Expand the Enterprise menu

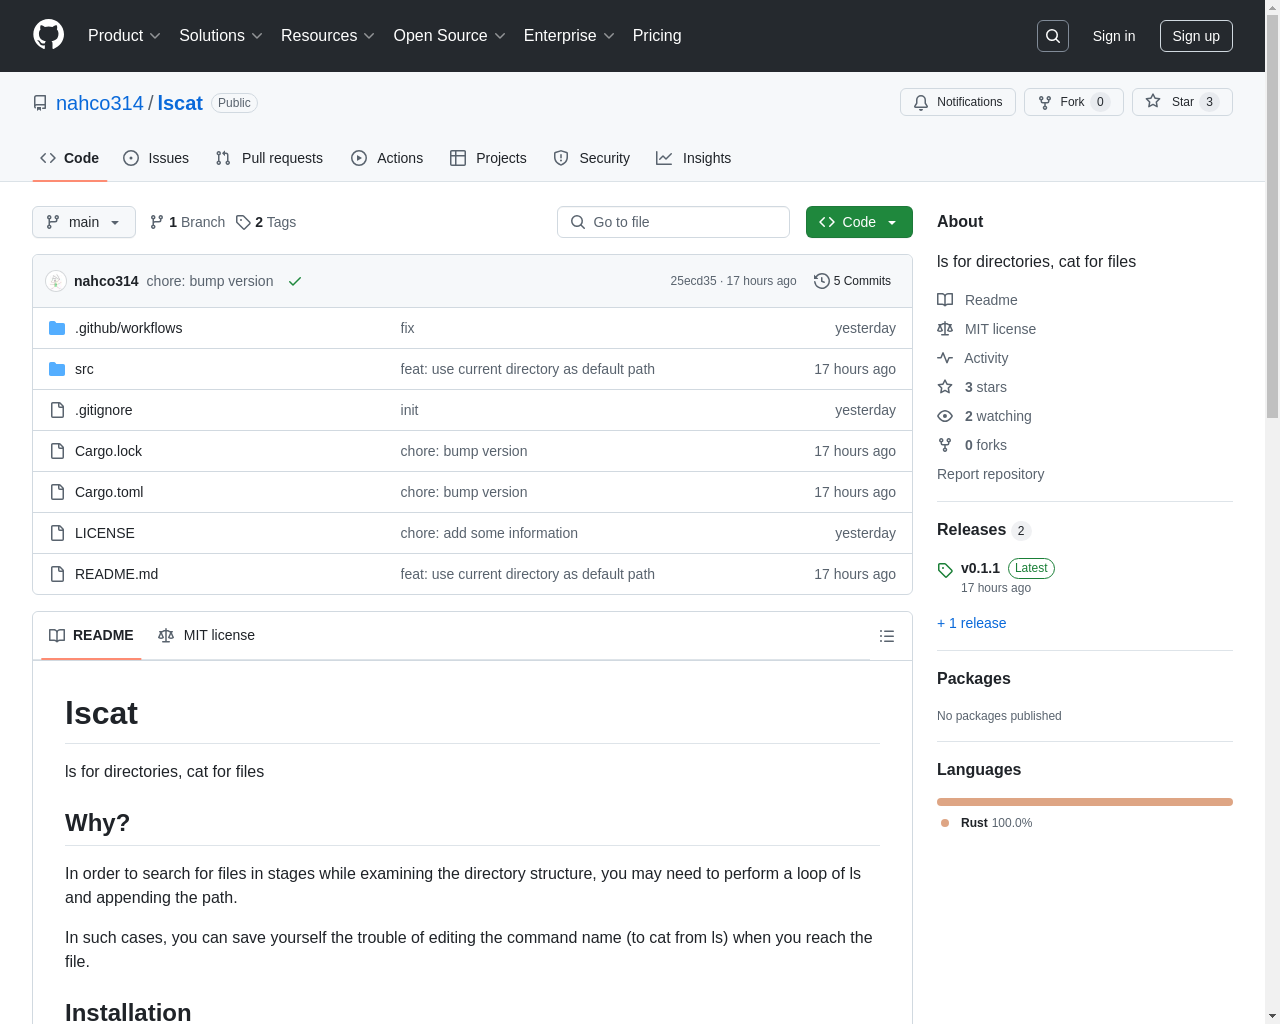[x=569, y=36]
